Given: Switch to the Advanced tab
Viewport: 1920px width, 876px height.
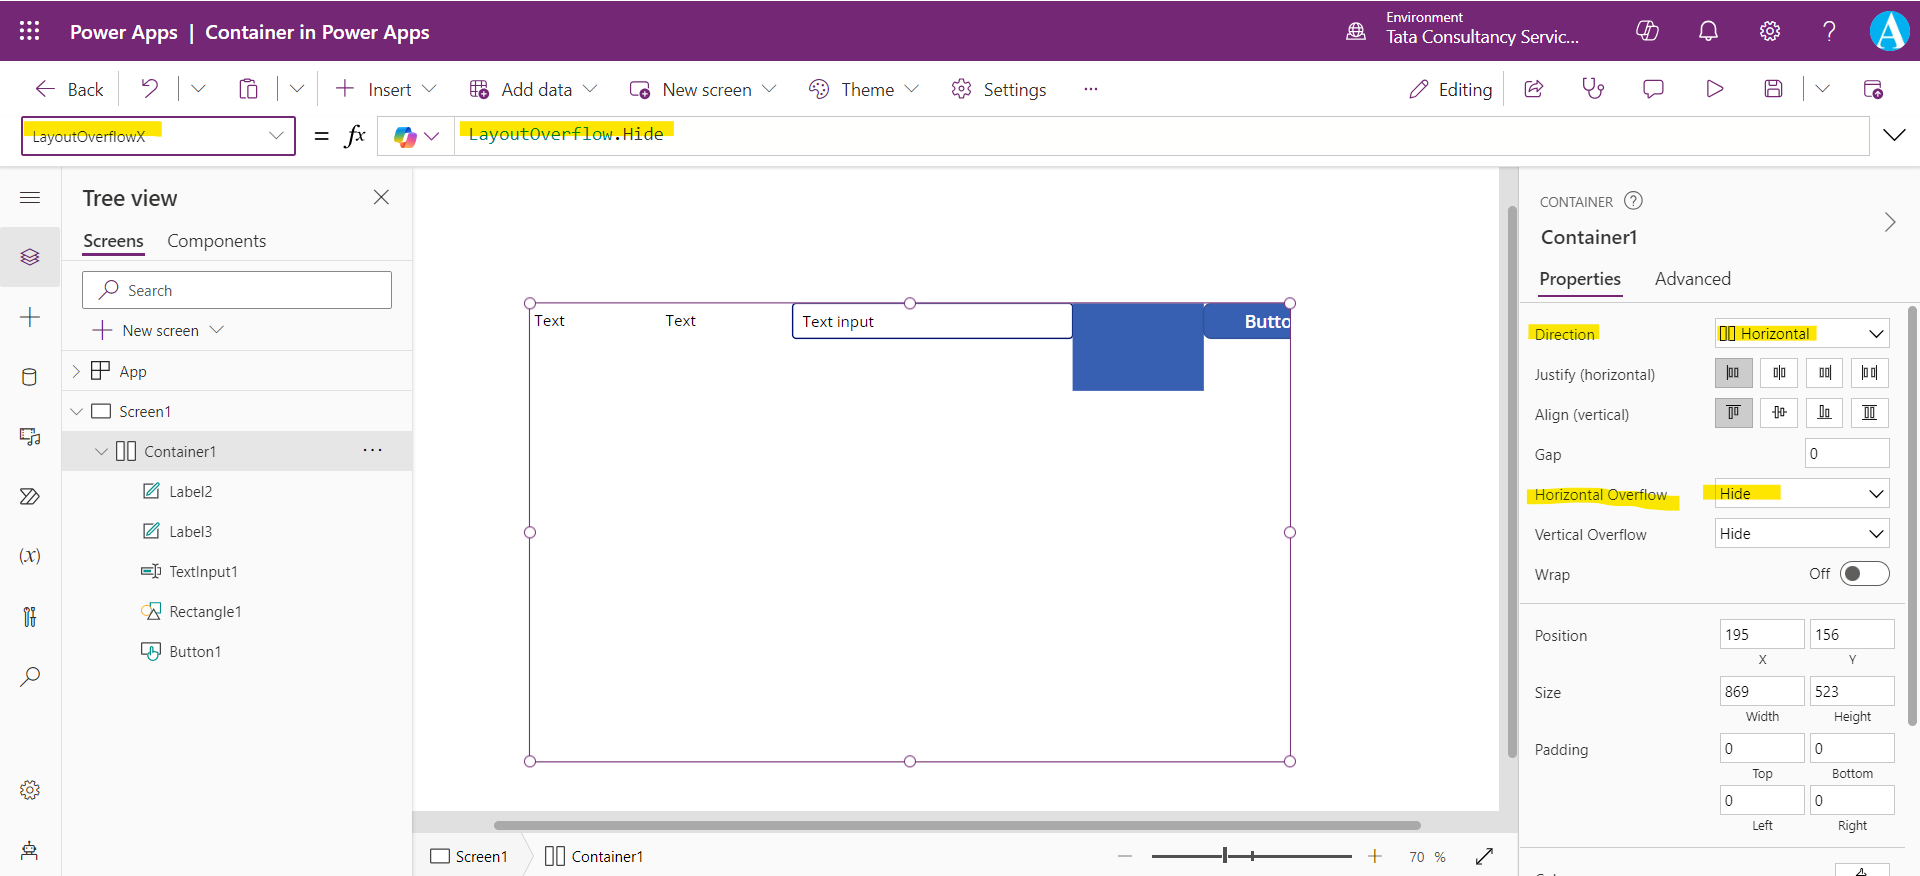Looking at the screenshot, I should click(x=1692, y=279).
